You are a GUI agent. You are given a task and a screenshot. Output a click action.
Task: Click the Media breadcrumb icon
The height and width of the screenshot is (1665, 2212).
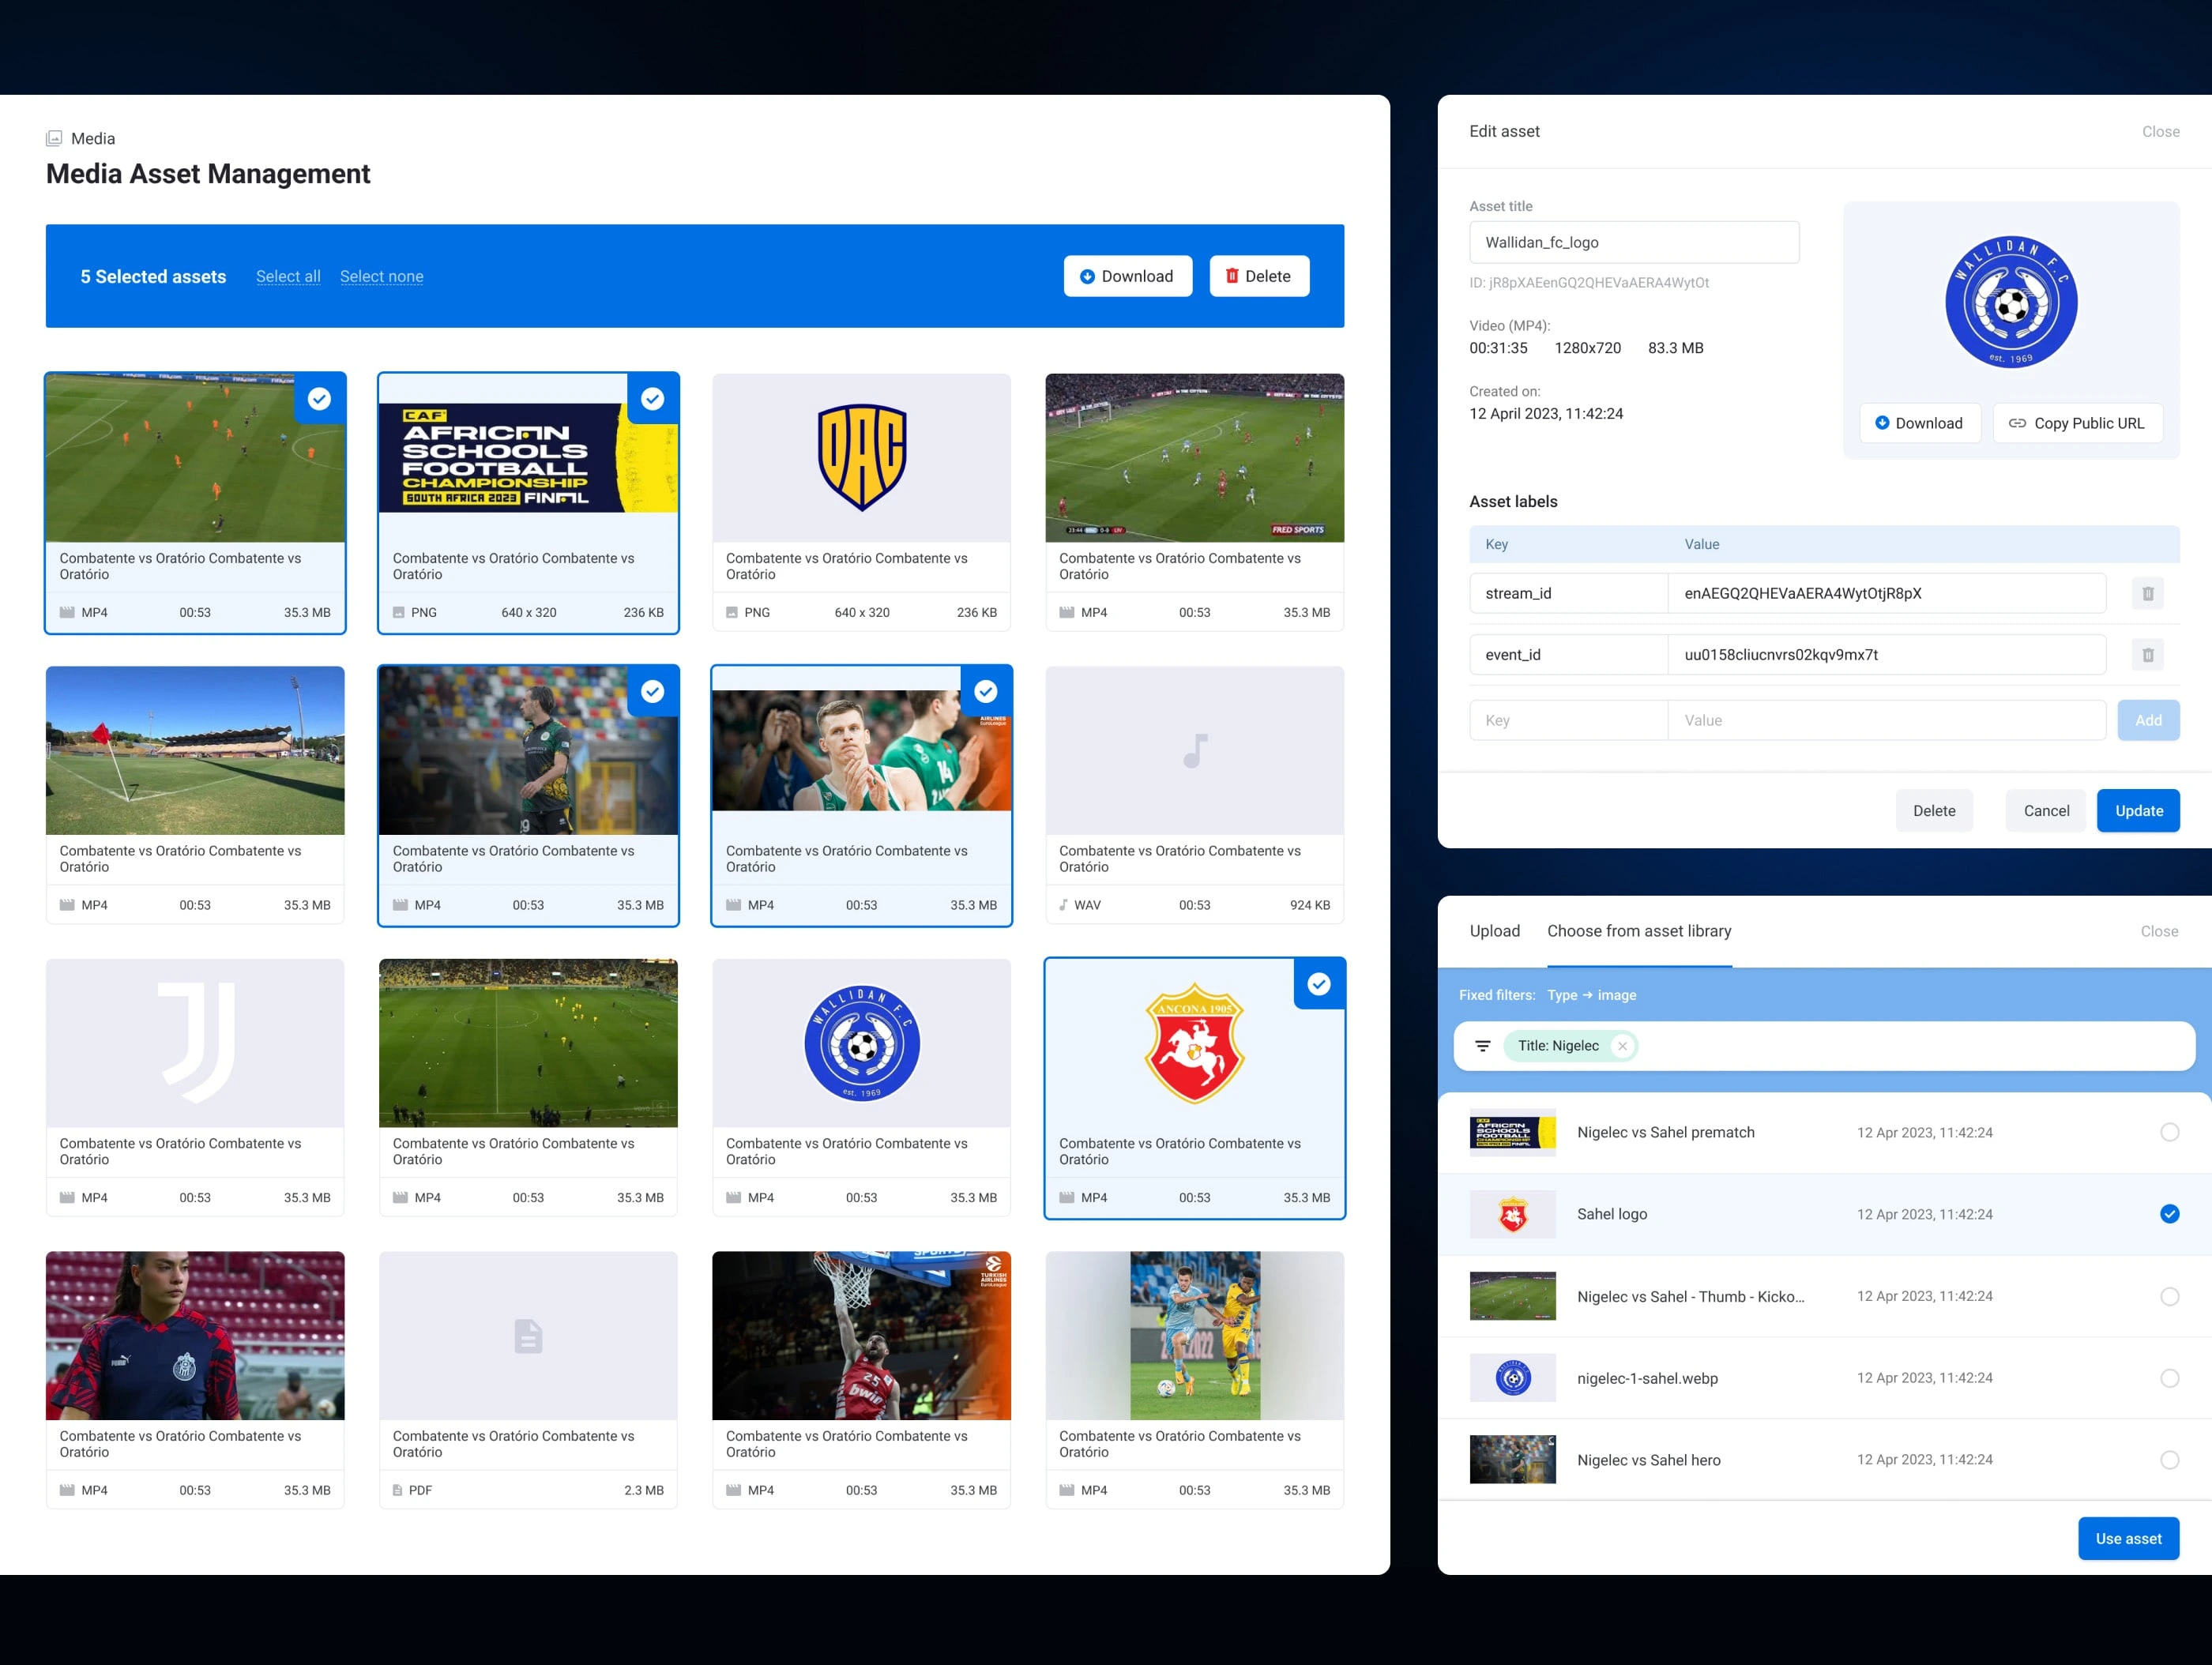pyautogui.click(x=54, y=138)
